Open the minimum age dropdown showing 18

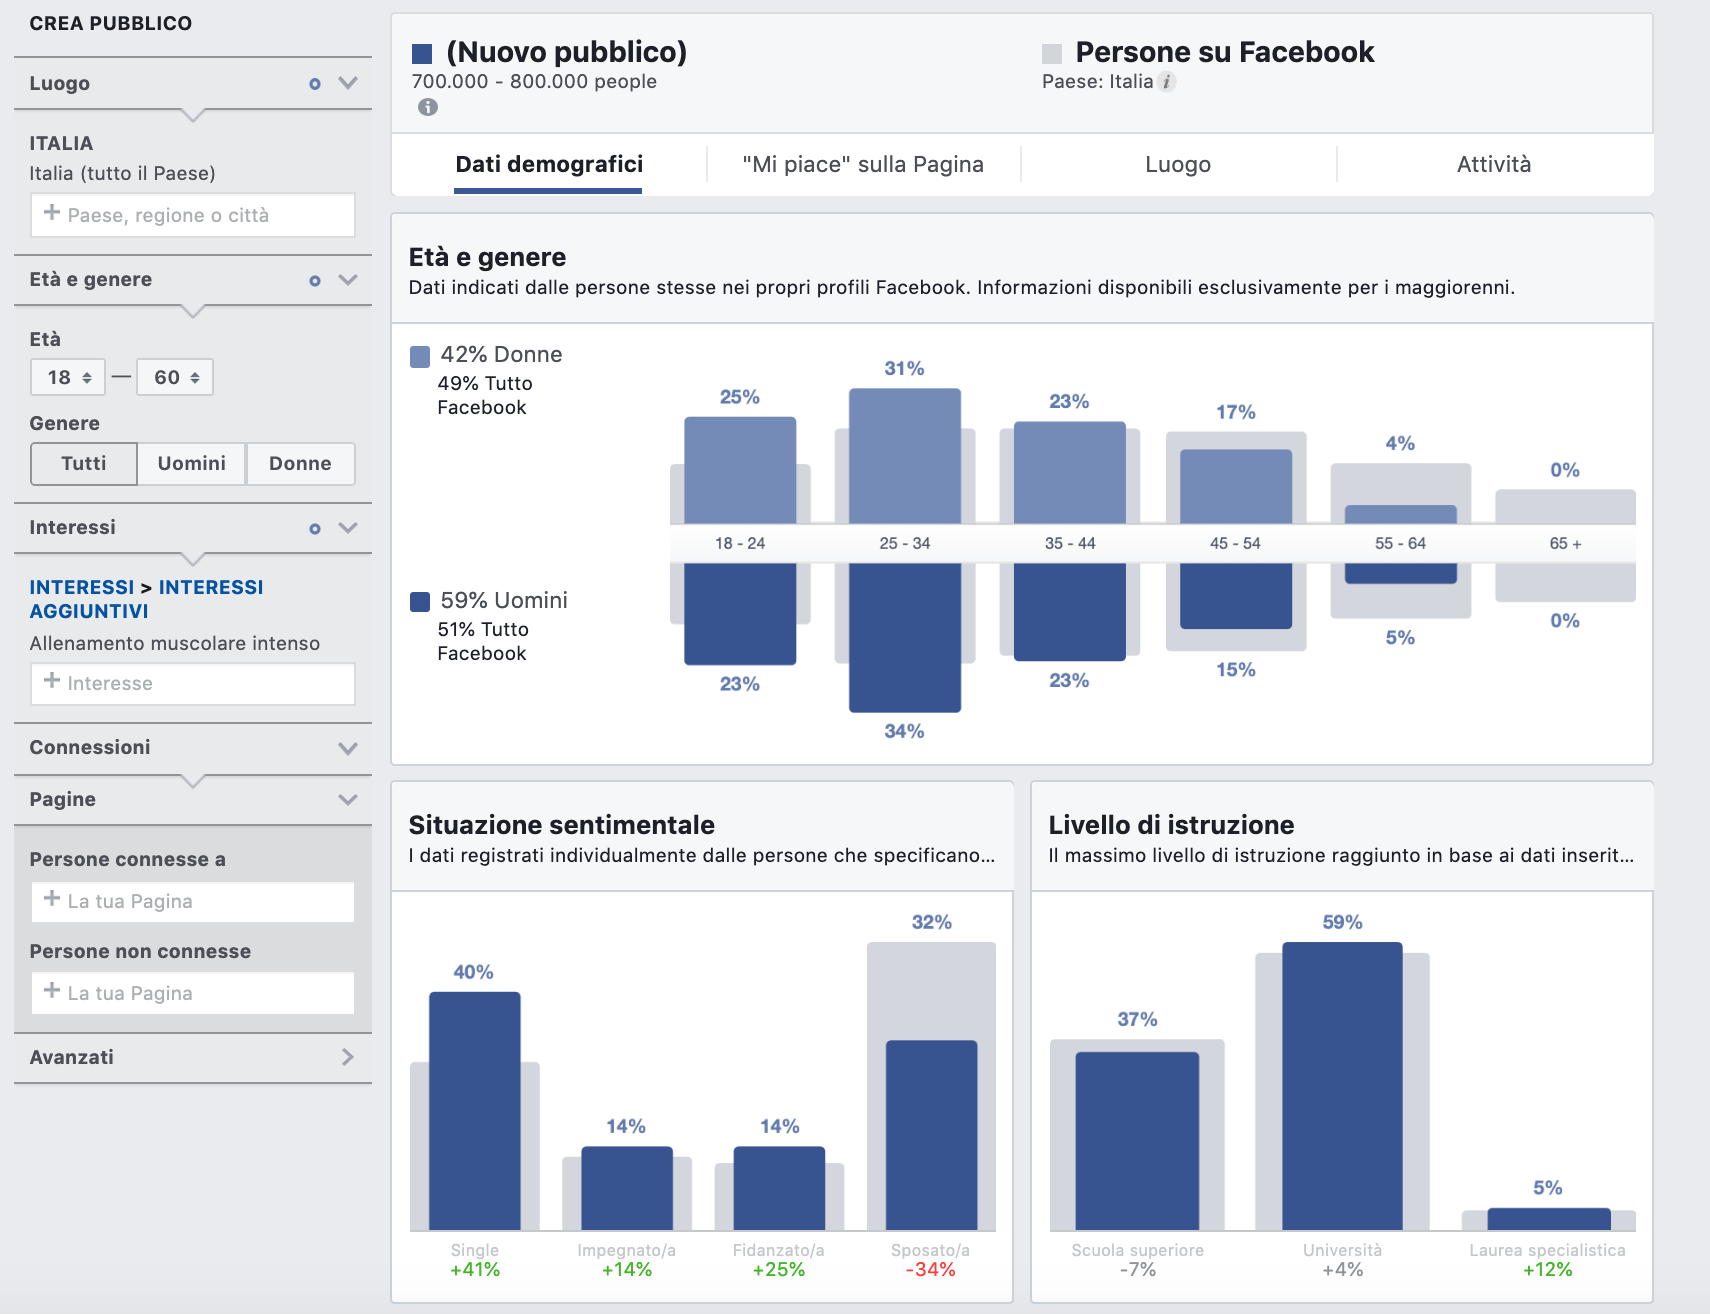[x=68, y=377]
